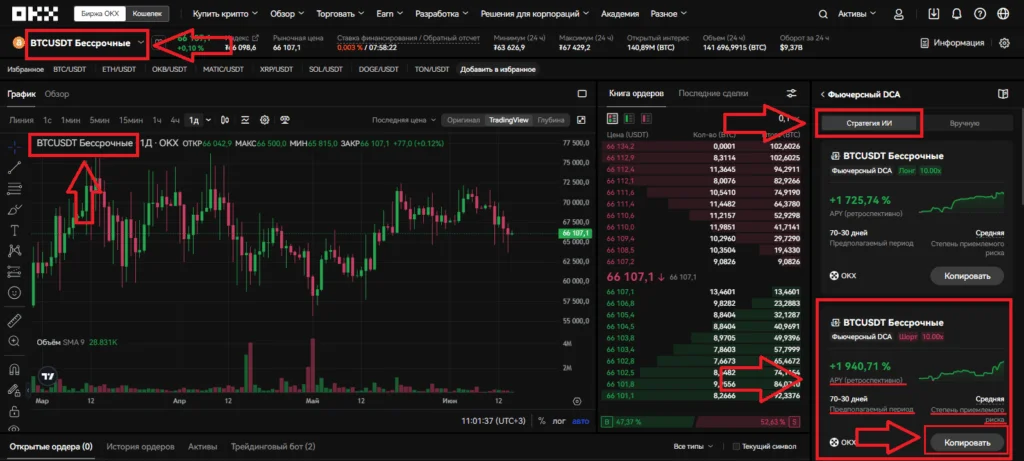The image size is (1024, 461).
Task: Copy the Лонг 10.00x DCA strategy
Action: pos(968,276)
